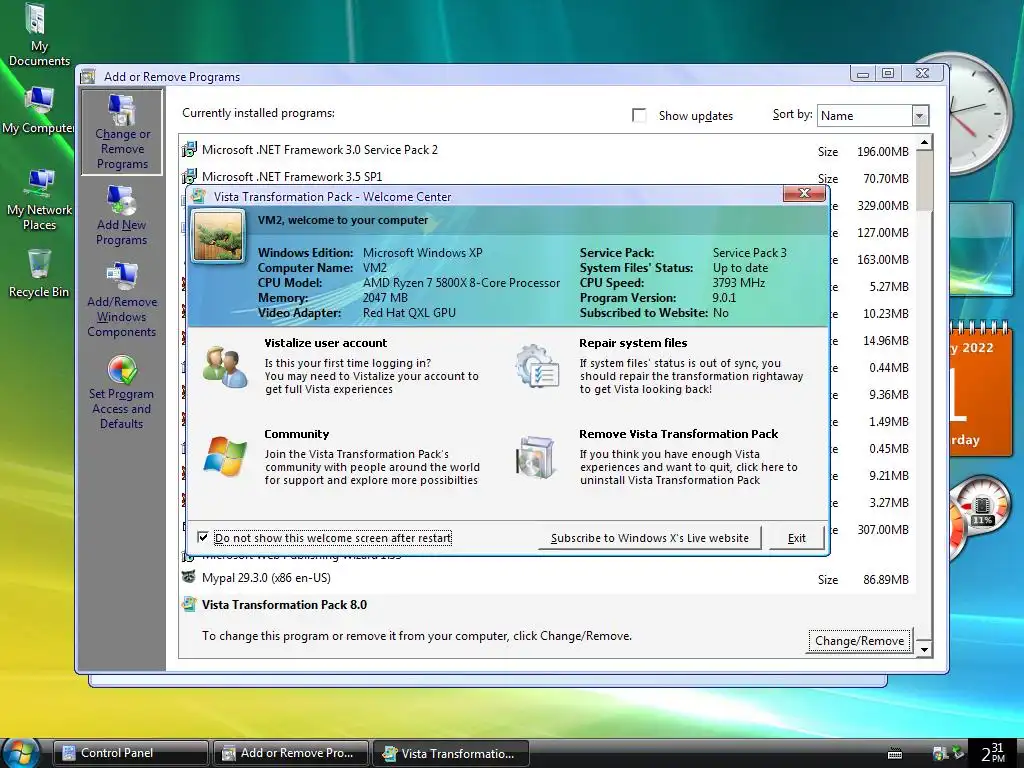The width and height of the screenshot is (1024, 768).
Task: Click Vista Transformation Pack 8.0 list icon
Action: [x=189, y=604]
